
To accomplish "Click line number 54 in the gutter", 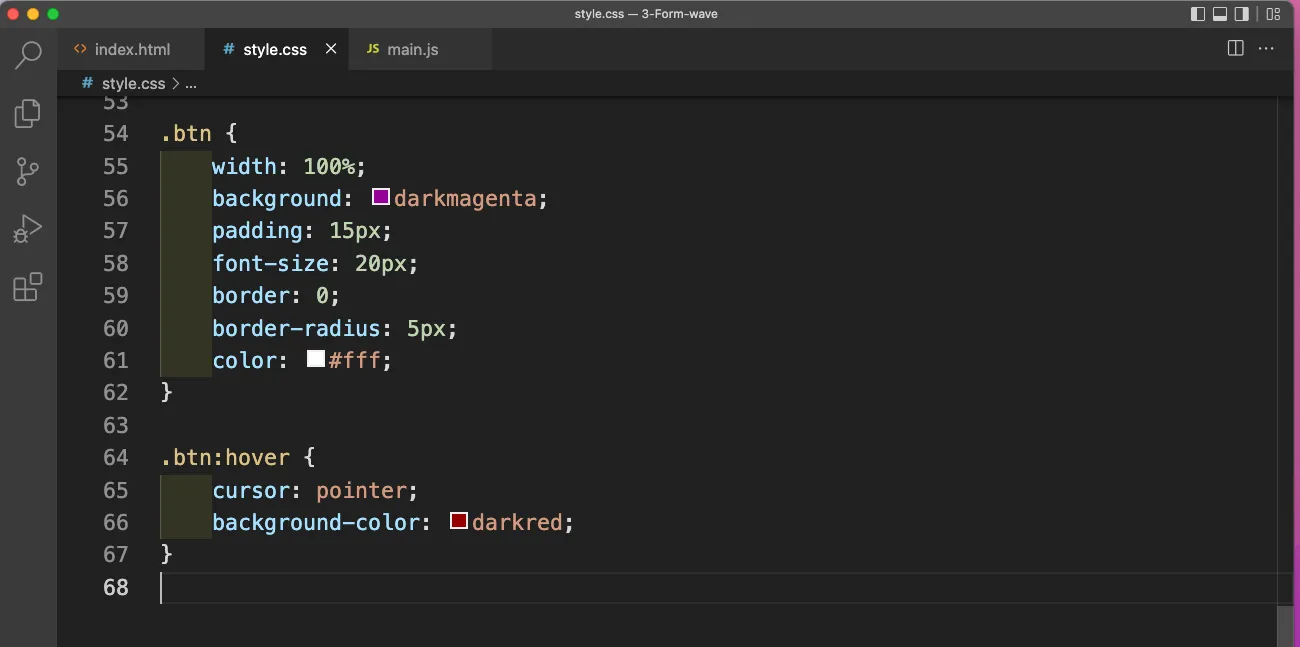I will click(116, 133).
